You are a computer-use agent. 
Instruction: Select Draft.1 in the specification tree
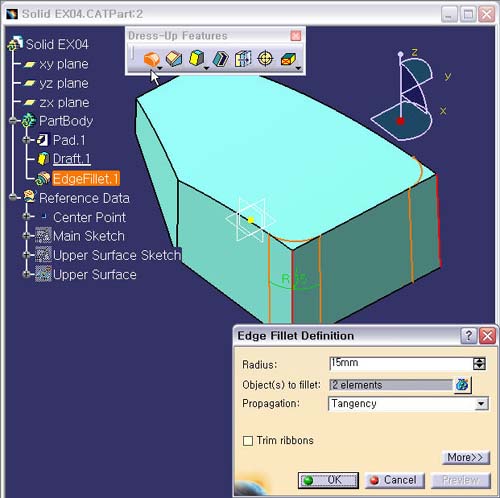71,159
